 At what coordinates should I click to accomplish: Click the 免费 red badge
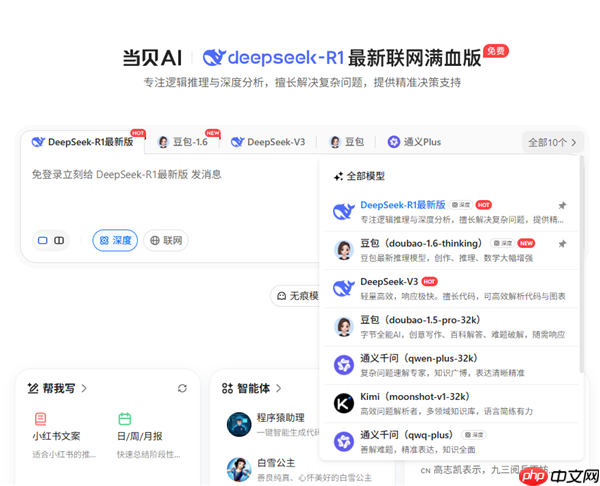[x=496, y=51]
